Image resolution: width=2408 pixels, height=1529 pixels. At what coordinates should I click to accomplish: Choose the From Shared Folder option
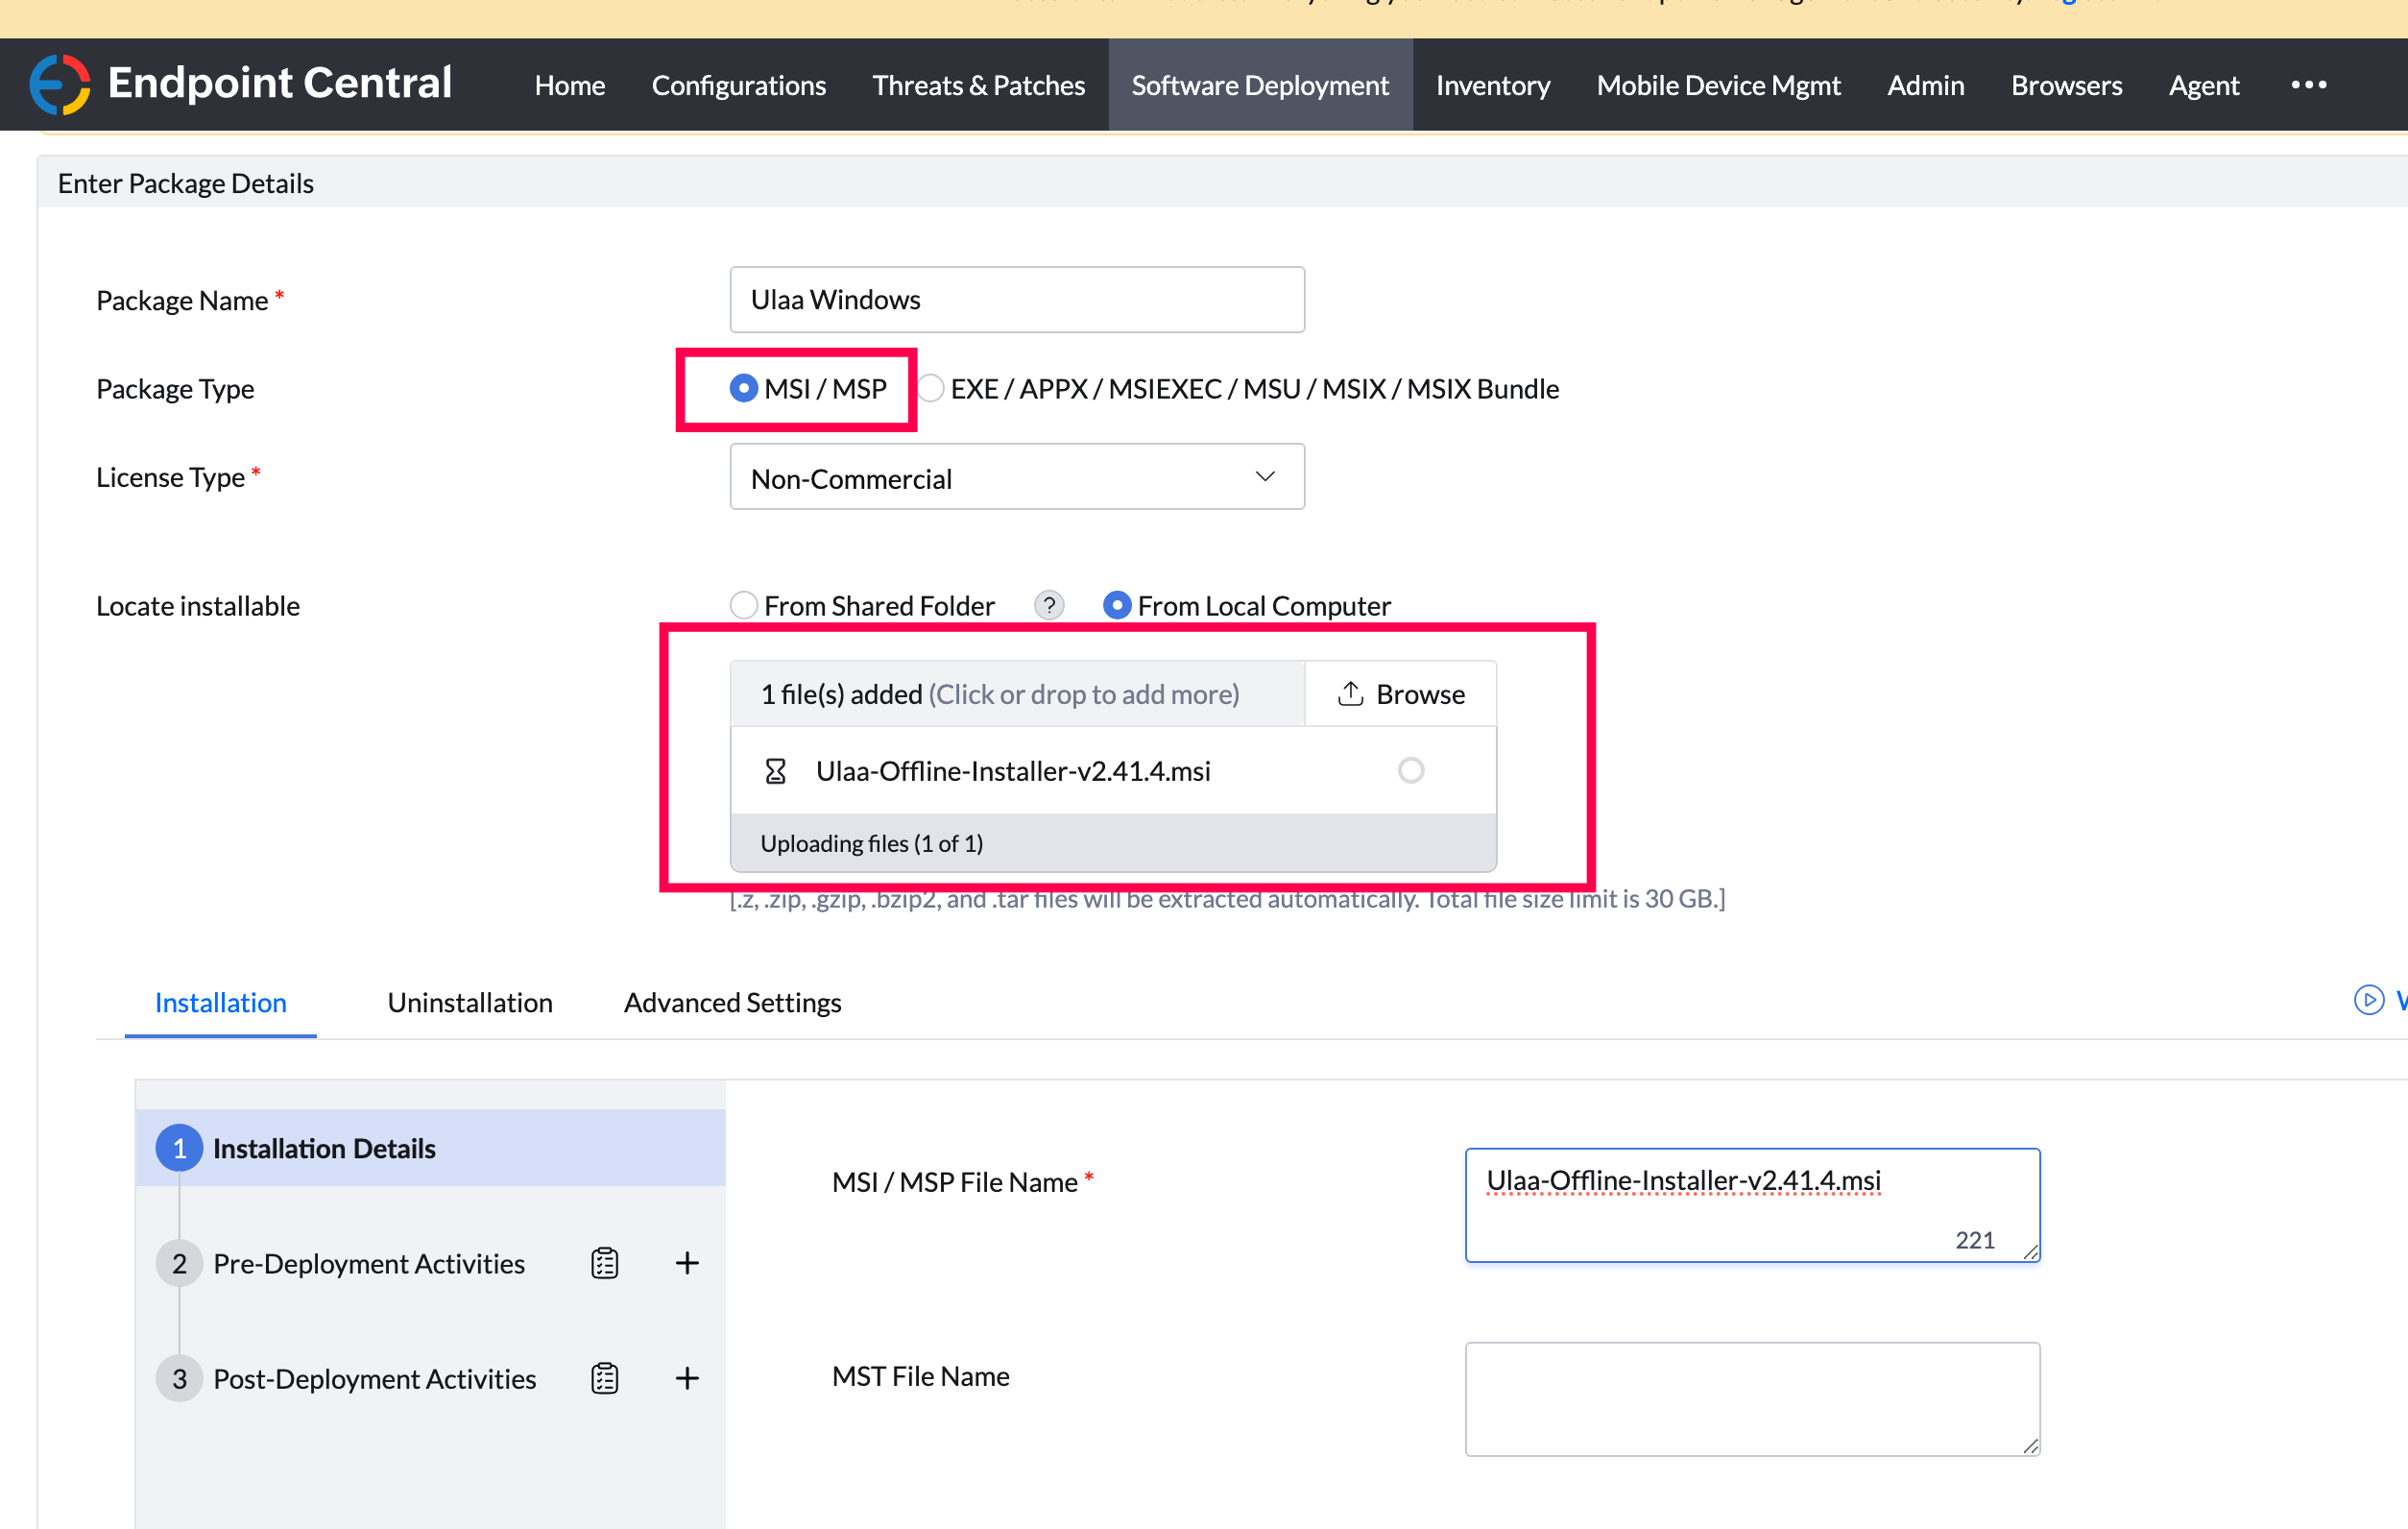pos(743,605)
